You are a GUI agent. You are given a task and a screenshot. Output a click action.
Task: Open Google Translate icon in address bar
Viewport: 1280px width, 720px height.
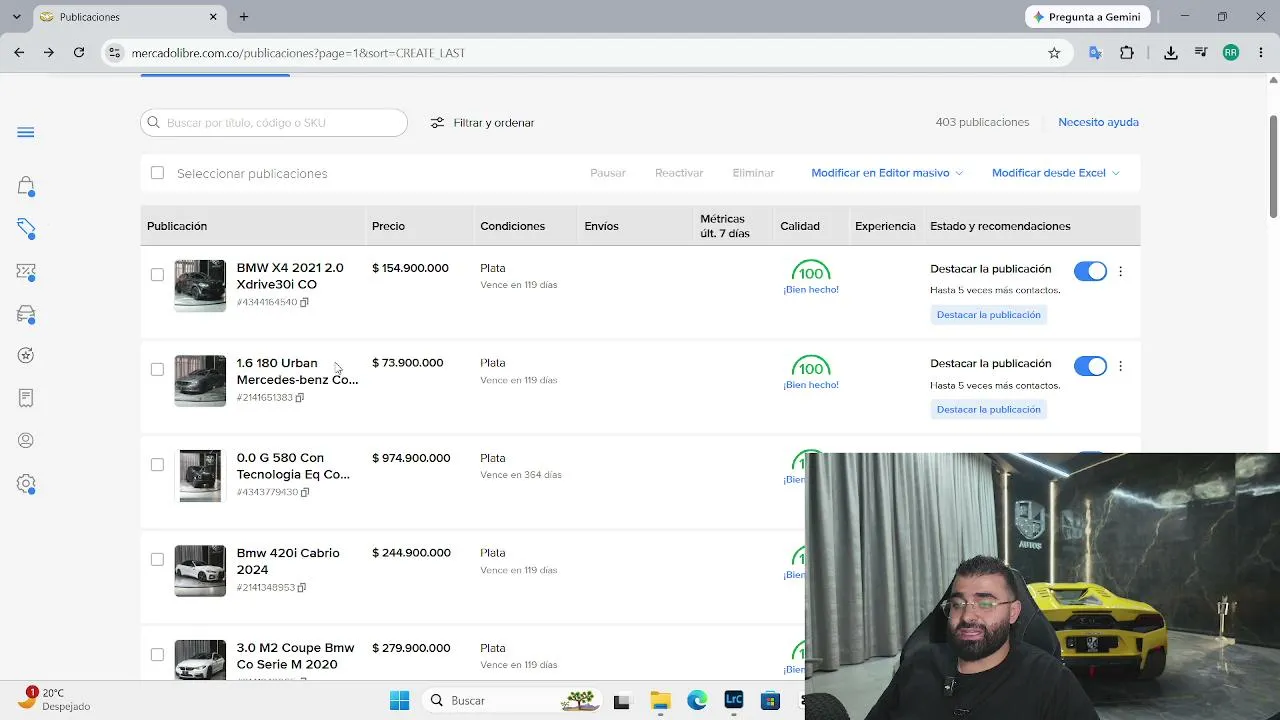click(1095, 53)
